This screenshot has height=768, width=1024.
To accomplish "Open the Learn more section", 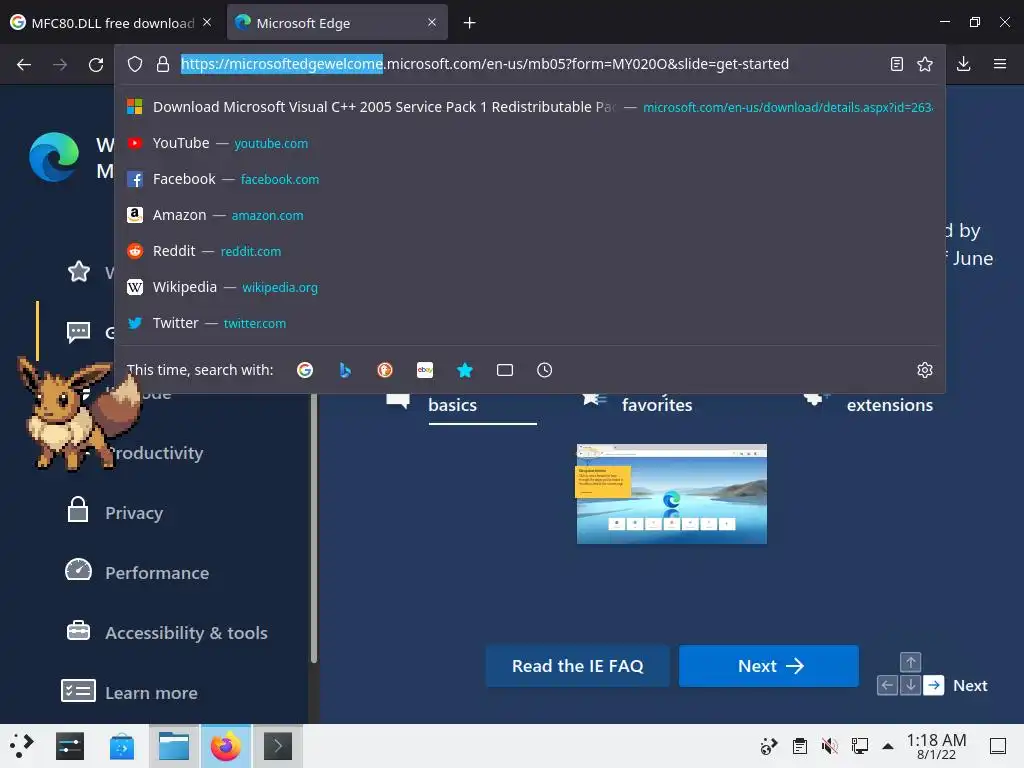I will pyautogui.click(x=151, y=692).
